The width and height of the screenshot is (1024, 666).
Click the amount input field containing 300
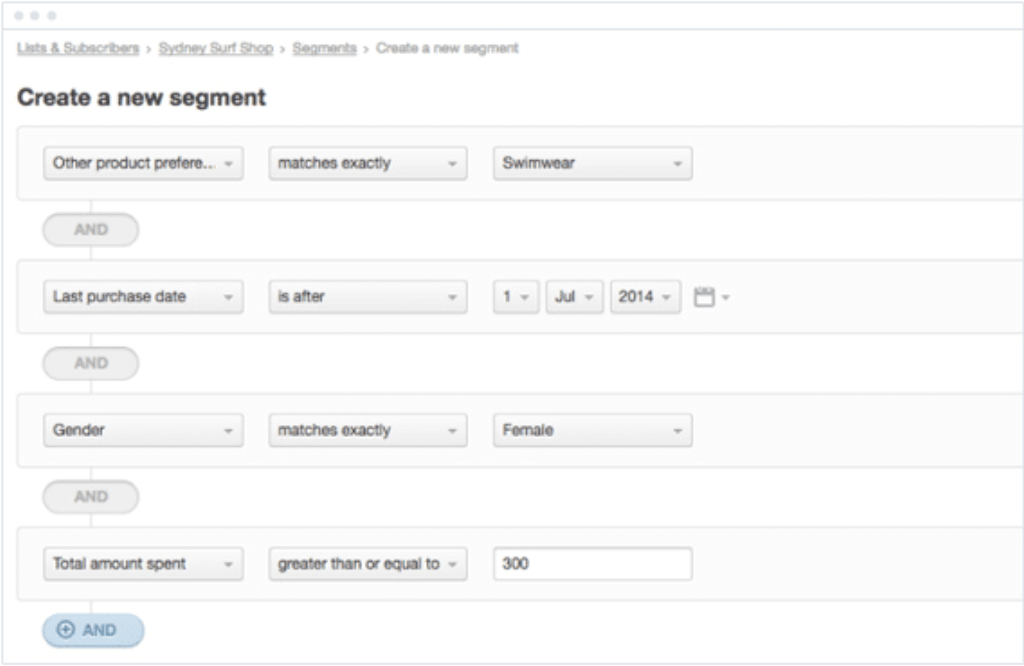pos(592,564)
